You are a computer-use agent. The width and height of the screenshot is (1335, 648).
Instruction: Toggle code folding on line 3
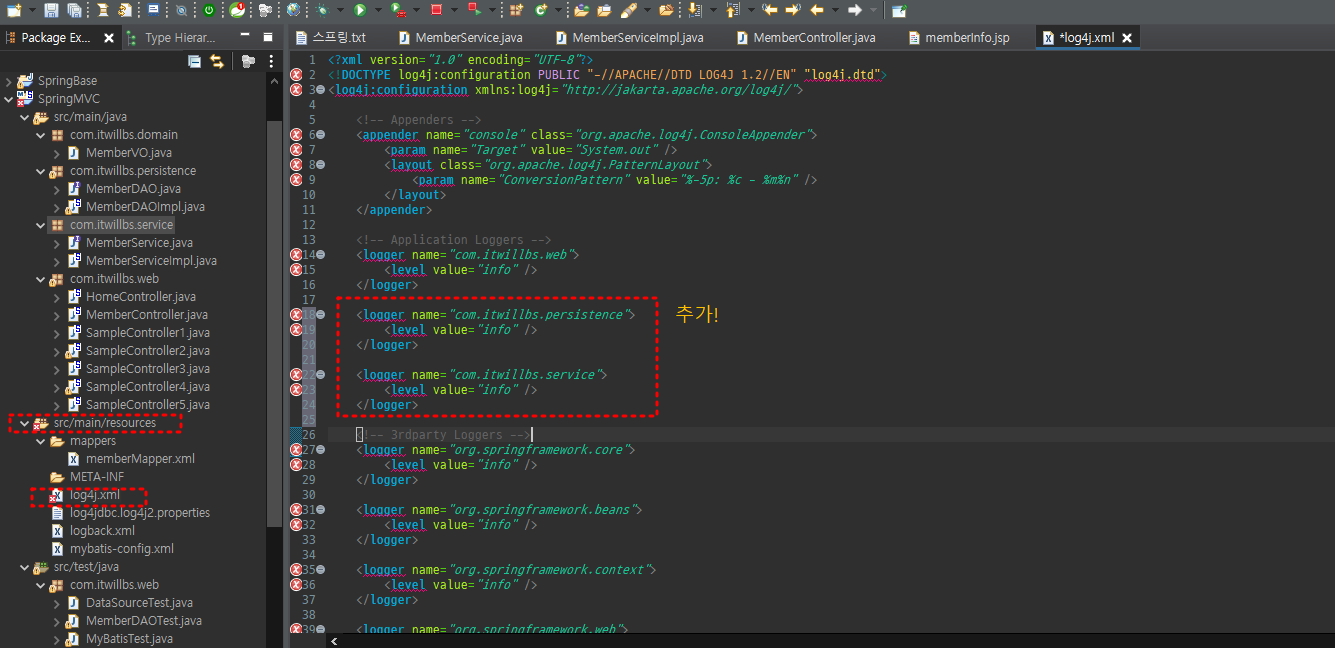(322, 90)
